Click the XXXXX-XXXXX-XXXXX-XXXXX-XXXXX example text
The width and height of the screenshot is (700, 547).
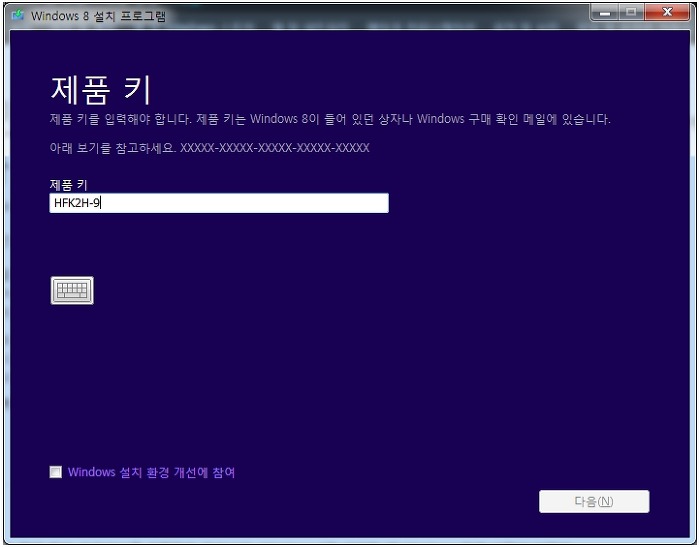[x=275, y=148]
